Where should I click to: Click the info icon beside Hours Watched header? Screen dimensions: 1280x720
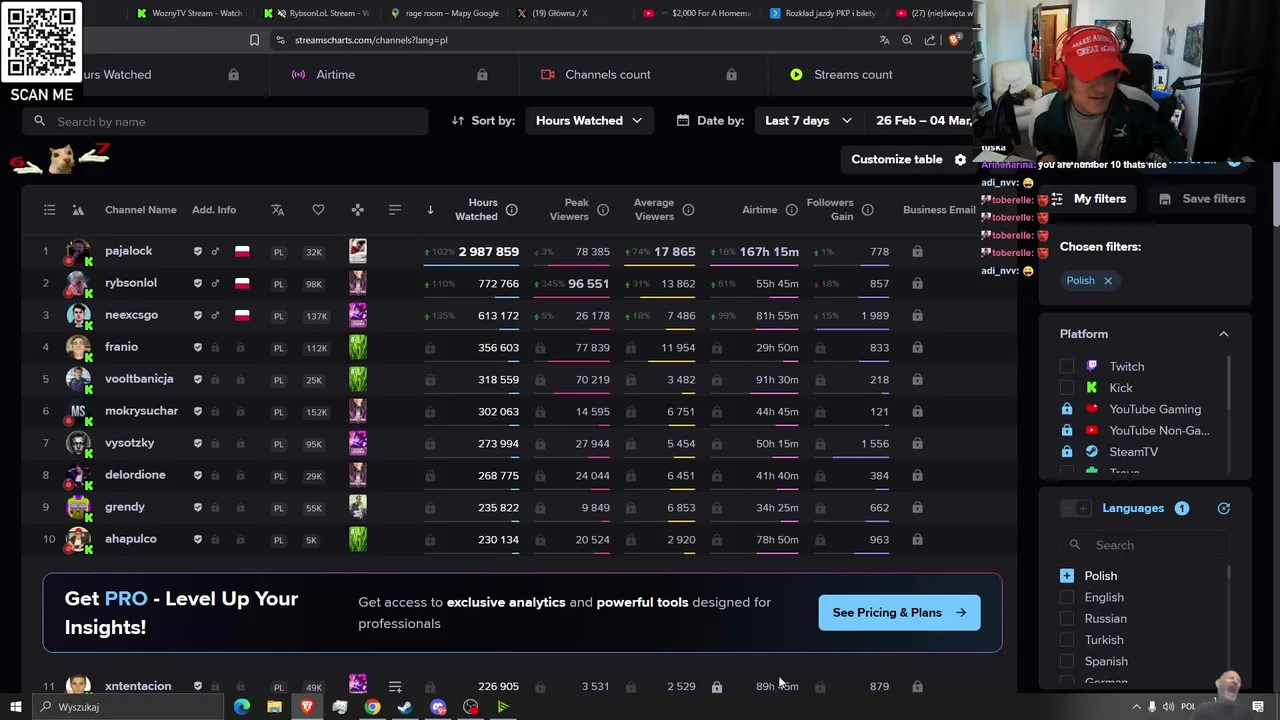click(511, 210)
